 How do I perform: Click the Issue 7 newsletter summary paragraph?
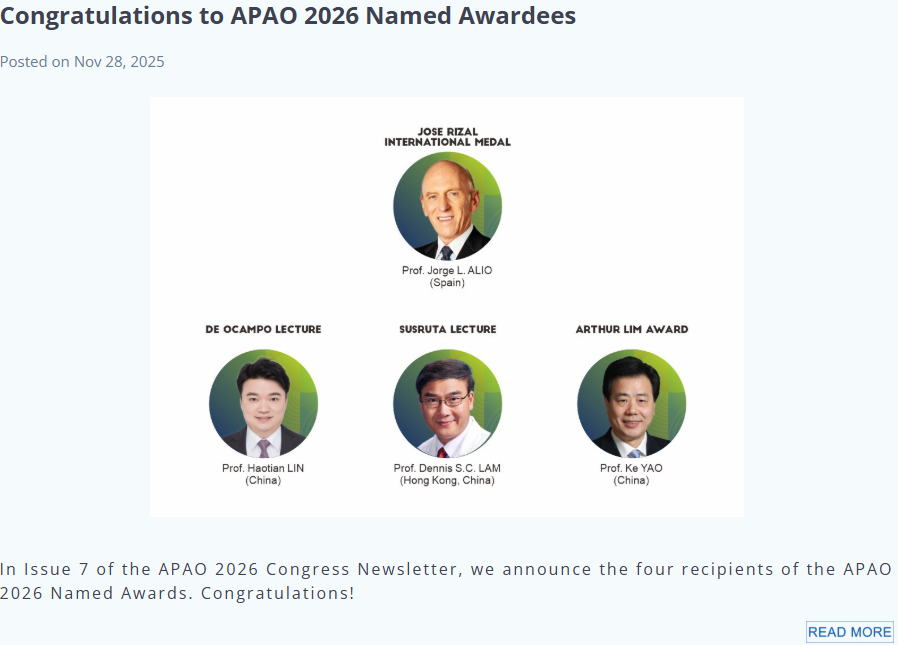click(x=445, y=581)
